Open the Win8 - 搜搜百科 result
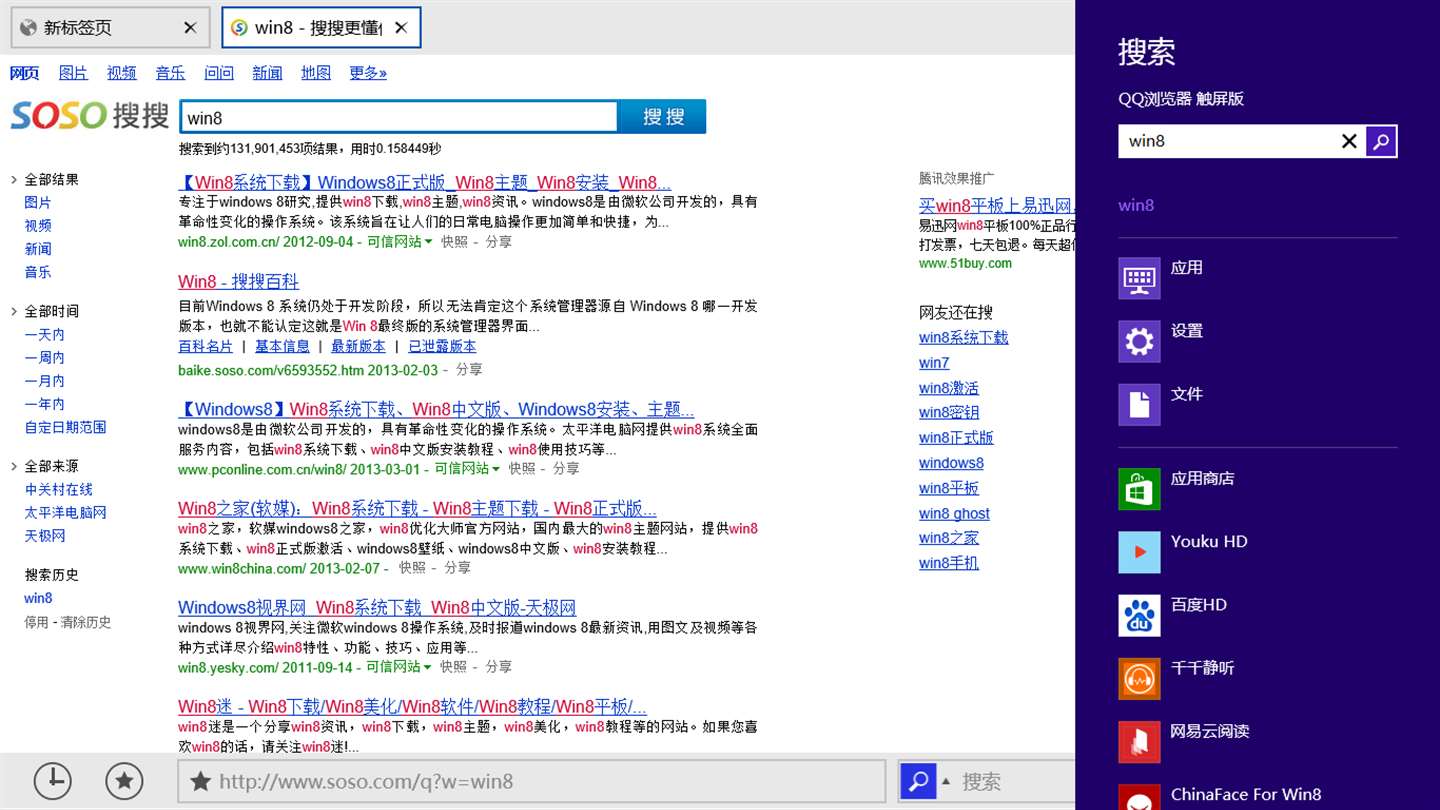This screenshot has width=1440, height=810. pyautogui.click(x=239, y=282)
